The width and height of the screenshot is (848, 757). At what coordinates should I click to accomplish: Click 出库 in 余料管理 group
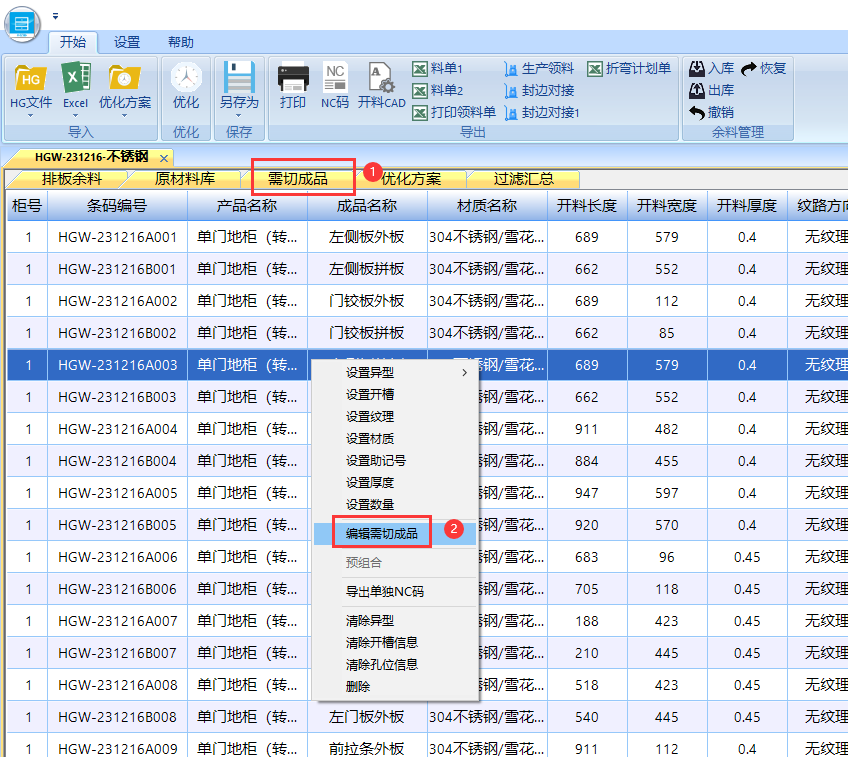click(711, 90)
